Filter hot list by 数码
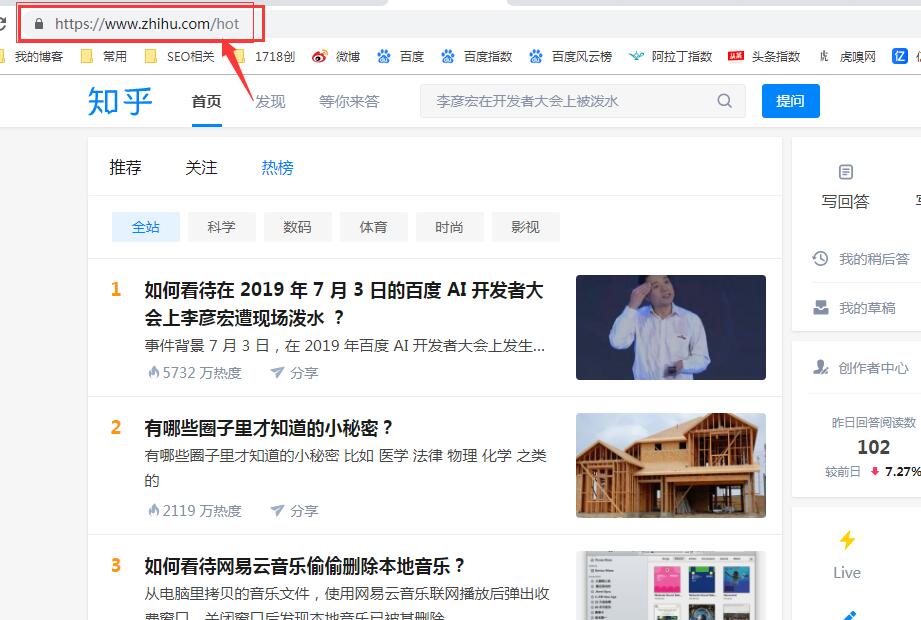Image resolution: width=921 pixels, height=620 pixels. 297,227
